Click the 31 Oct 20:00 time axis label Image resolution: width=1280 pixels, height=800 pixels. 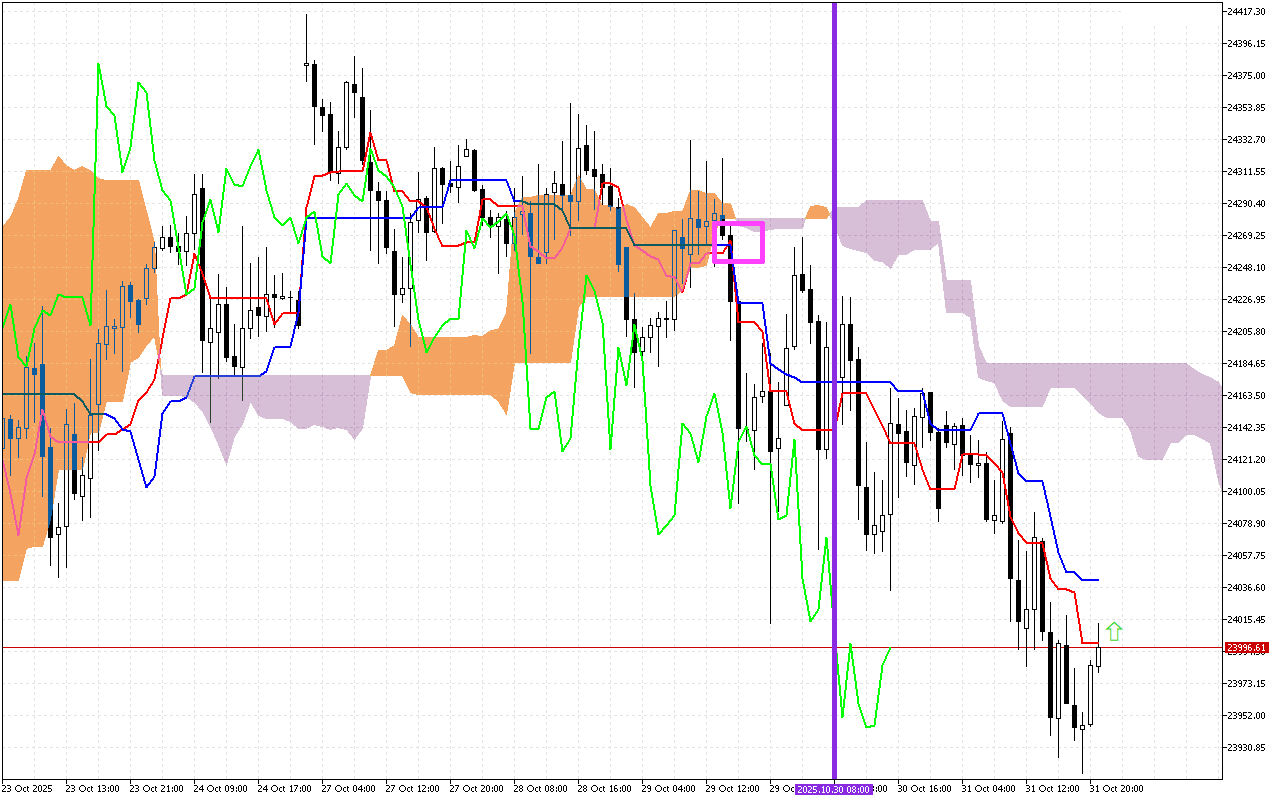[x=1116, y=789]
